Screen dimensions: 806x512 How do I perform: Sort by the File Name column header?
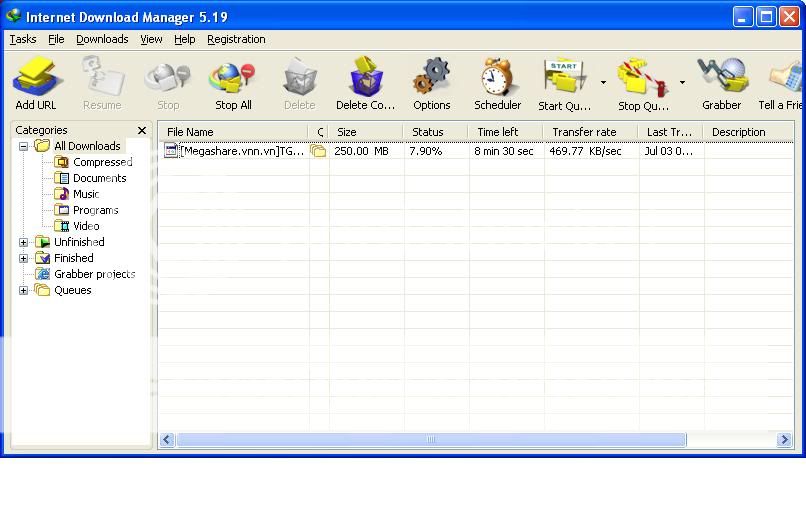(x=233, y=132)
